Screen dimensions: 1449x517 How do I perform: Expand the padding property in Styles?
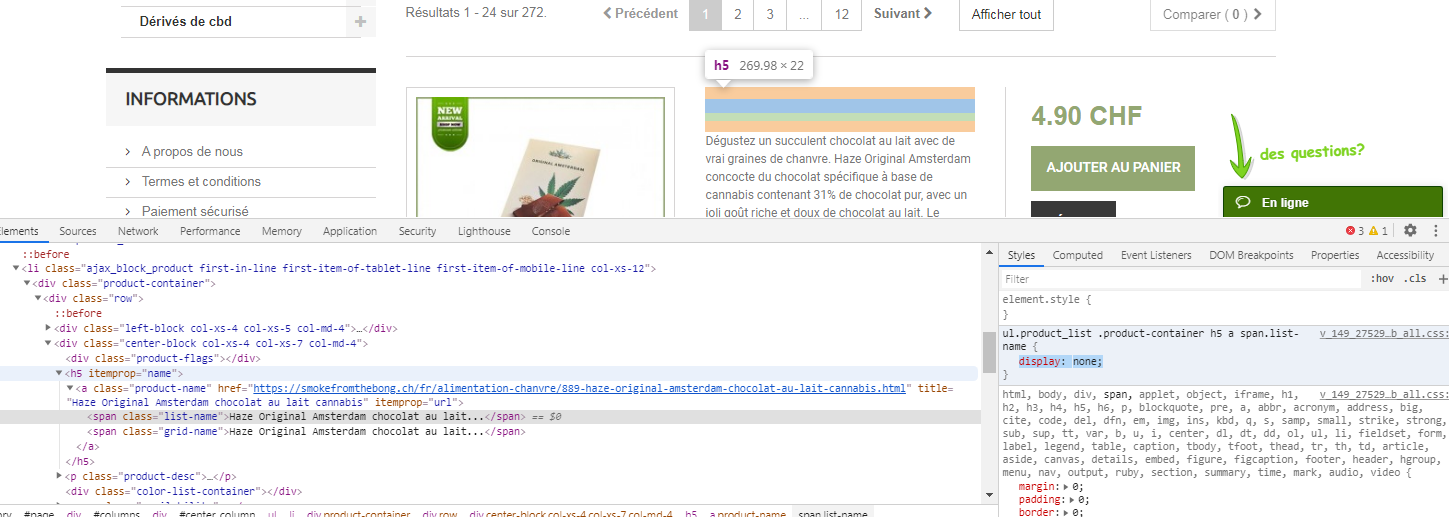click(1073, 499)
